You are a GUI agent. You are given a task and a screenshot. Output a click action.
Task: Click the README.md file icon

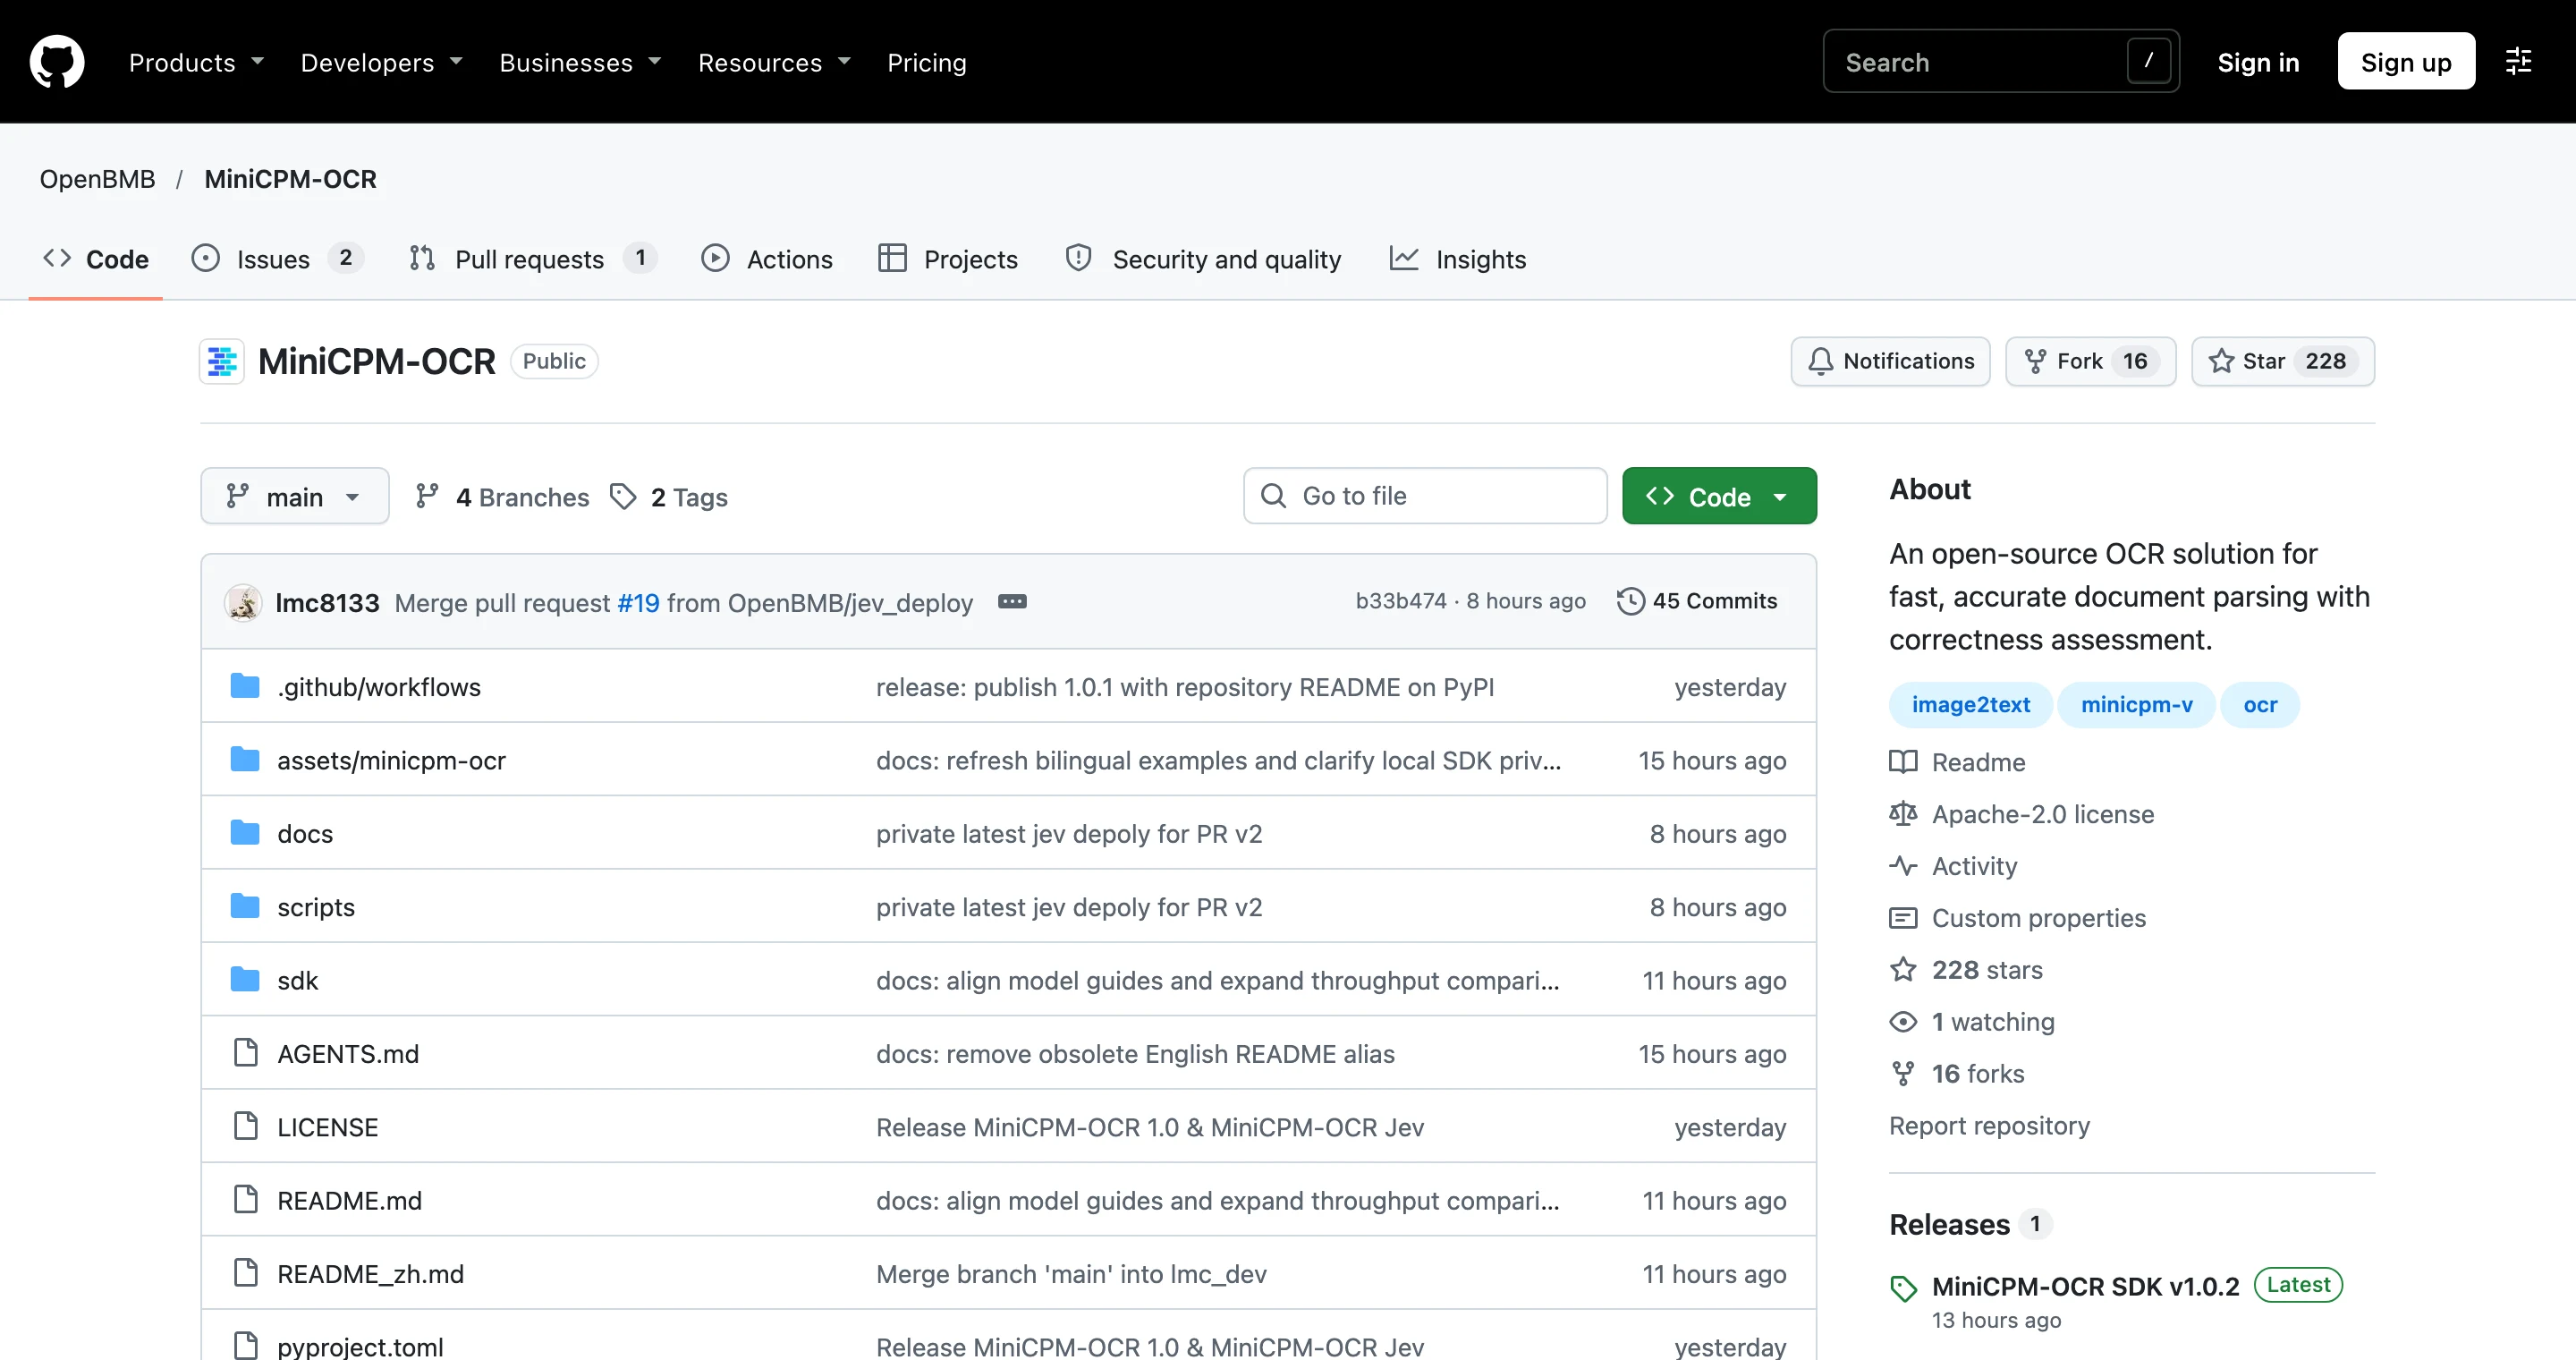pos(245,1200)
